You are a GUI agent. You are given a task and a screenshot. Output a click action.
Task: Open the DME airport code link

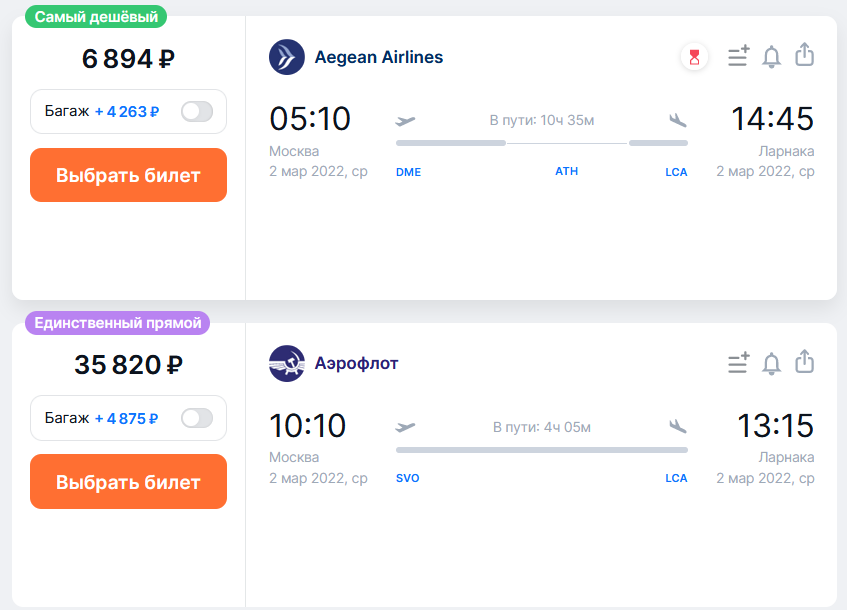[x=408, y=172]
